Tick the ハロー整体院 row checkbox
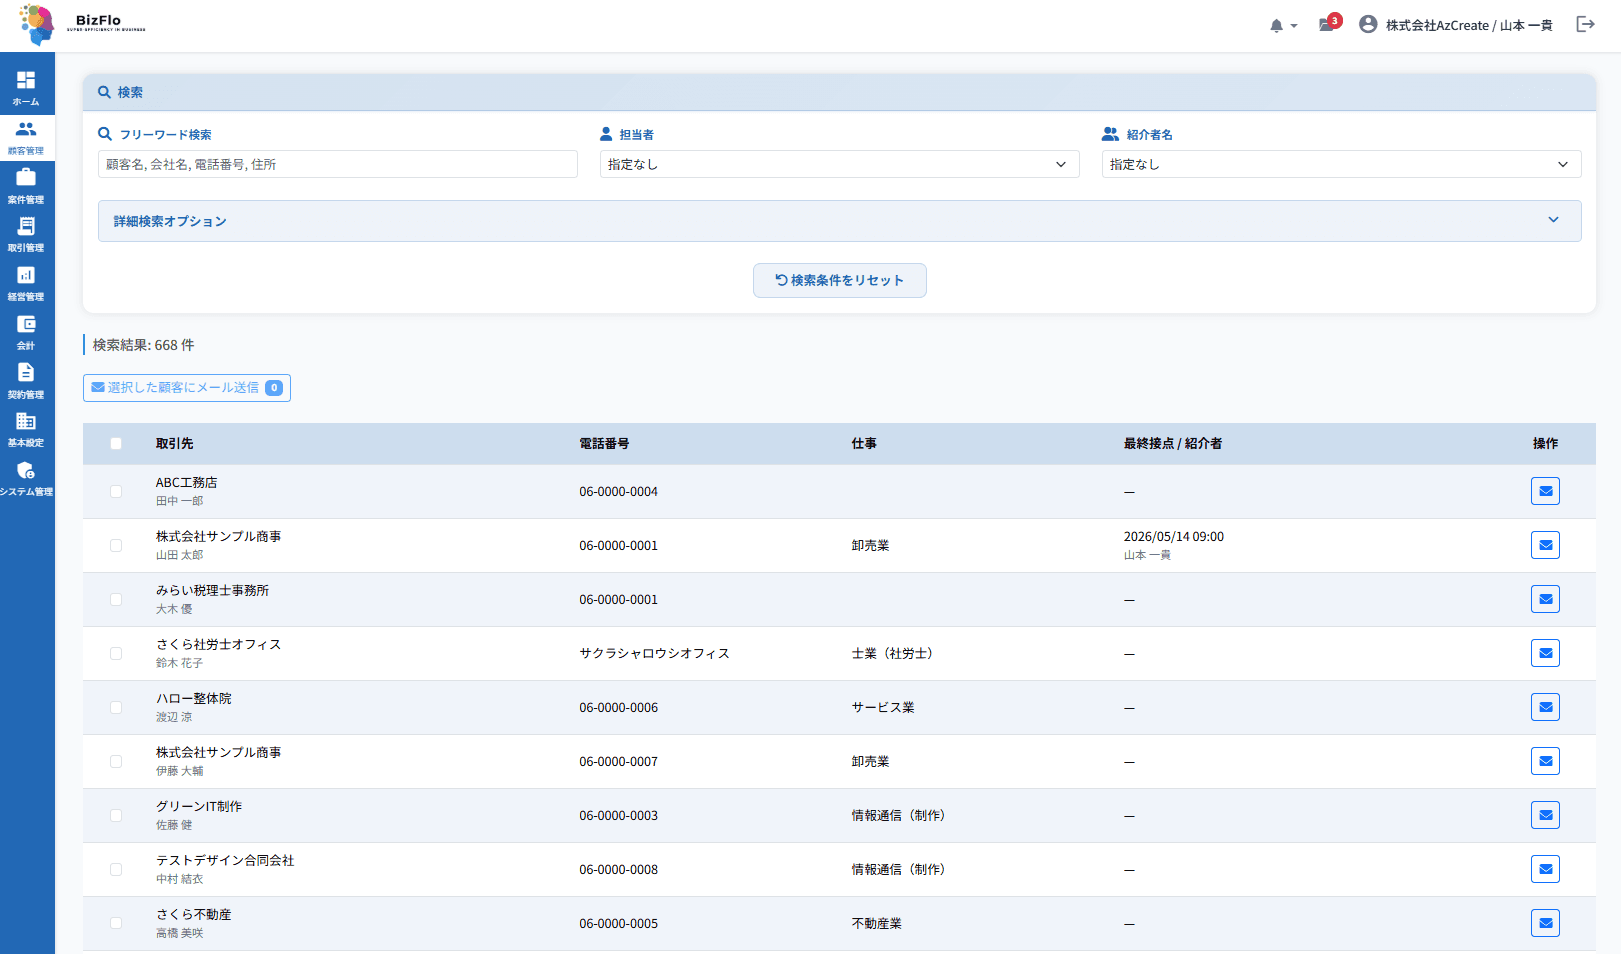The image size is (1621, 954). pyautogui.click(x=116, y=708)
